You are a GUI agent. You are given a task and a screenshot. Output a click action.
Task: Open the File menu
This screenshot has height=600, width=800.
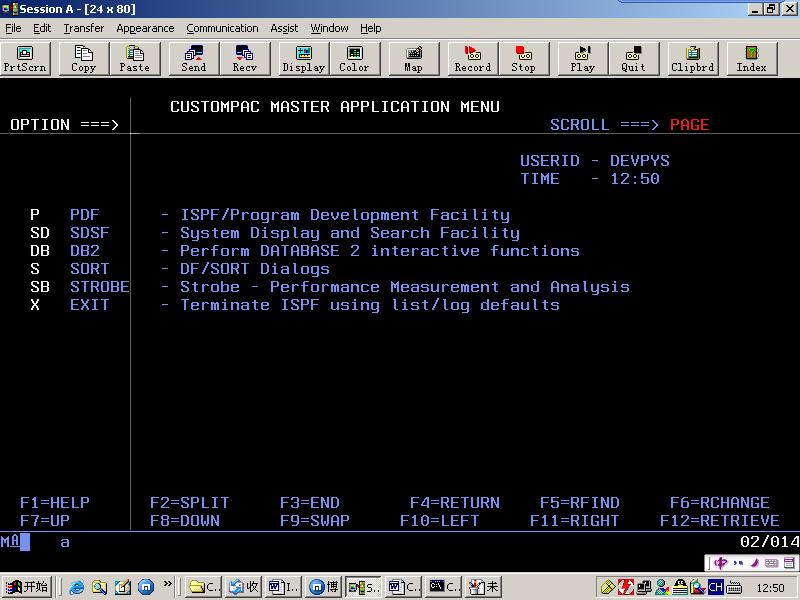(x=13, y=28)
